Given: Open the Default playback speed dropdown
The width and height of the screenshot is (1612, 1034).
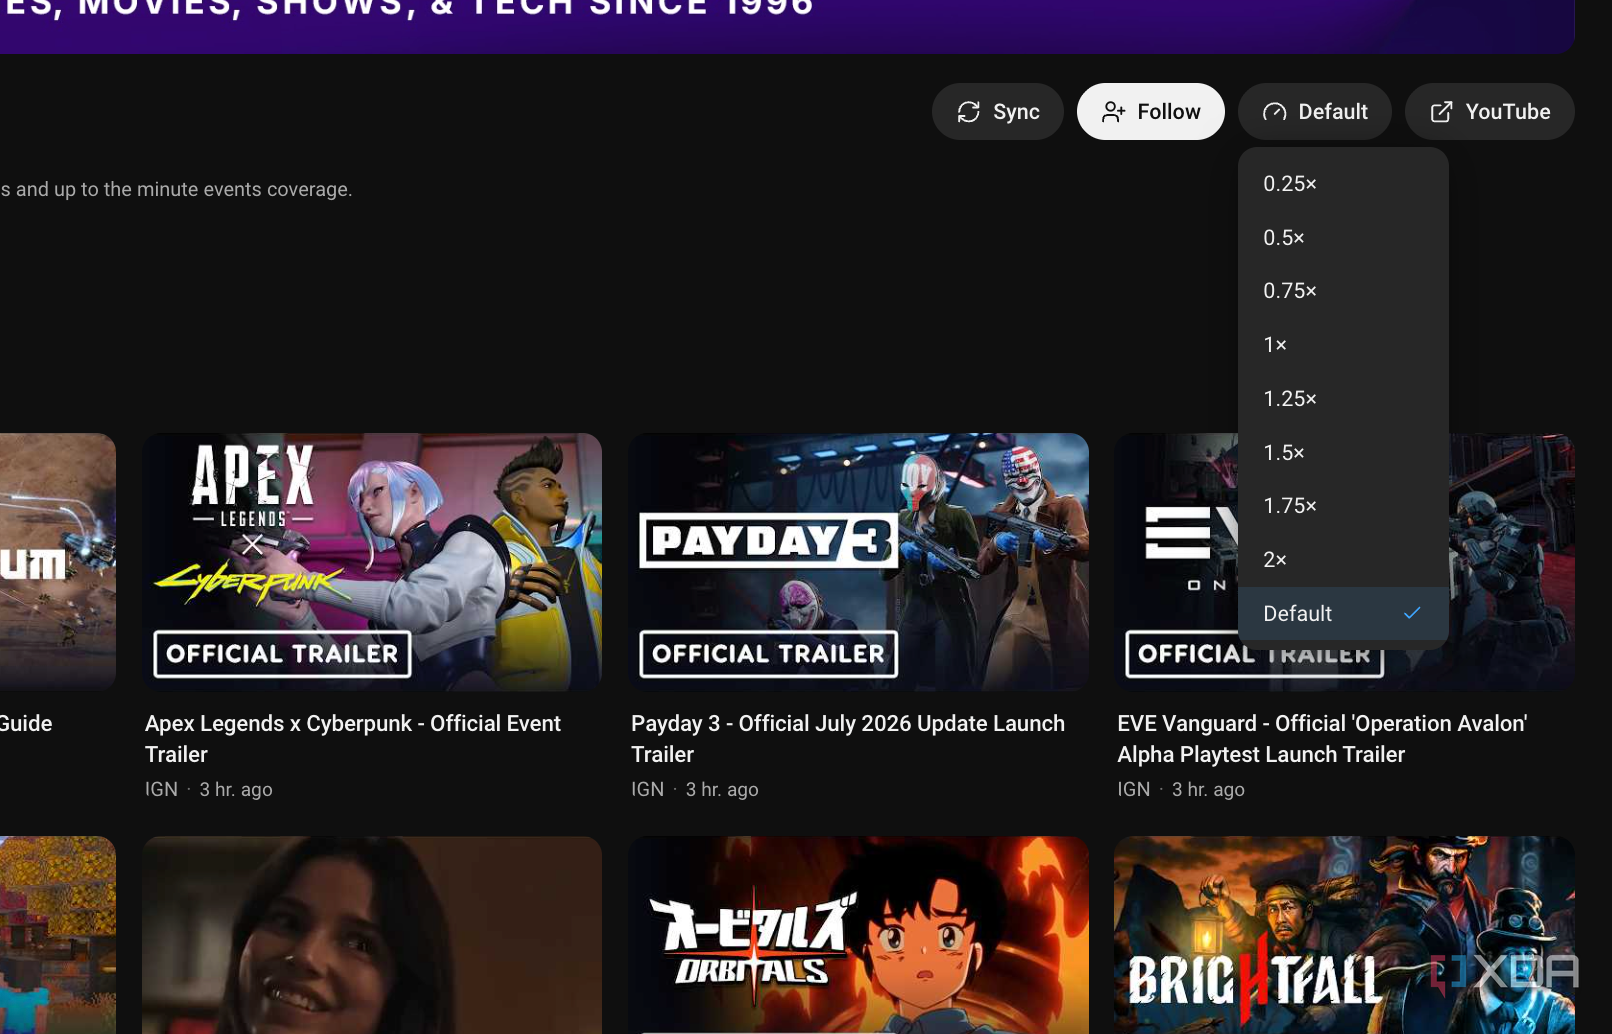Looking at the screenshot, I should click(1314, 111).
